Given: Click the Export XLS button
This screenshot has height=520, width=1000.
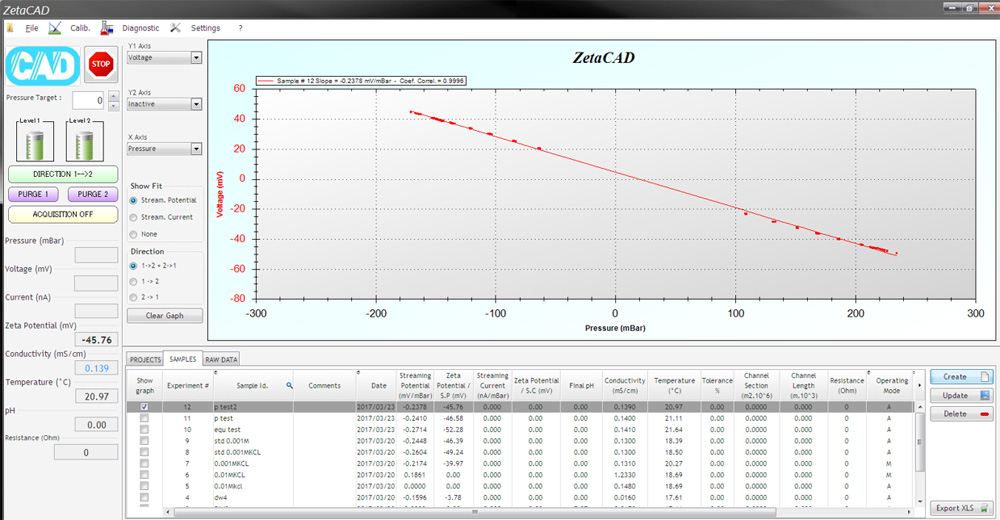Looking at the screenshot, I should [961, 508].
